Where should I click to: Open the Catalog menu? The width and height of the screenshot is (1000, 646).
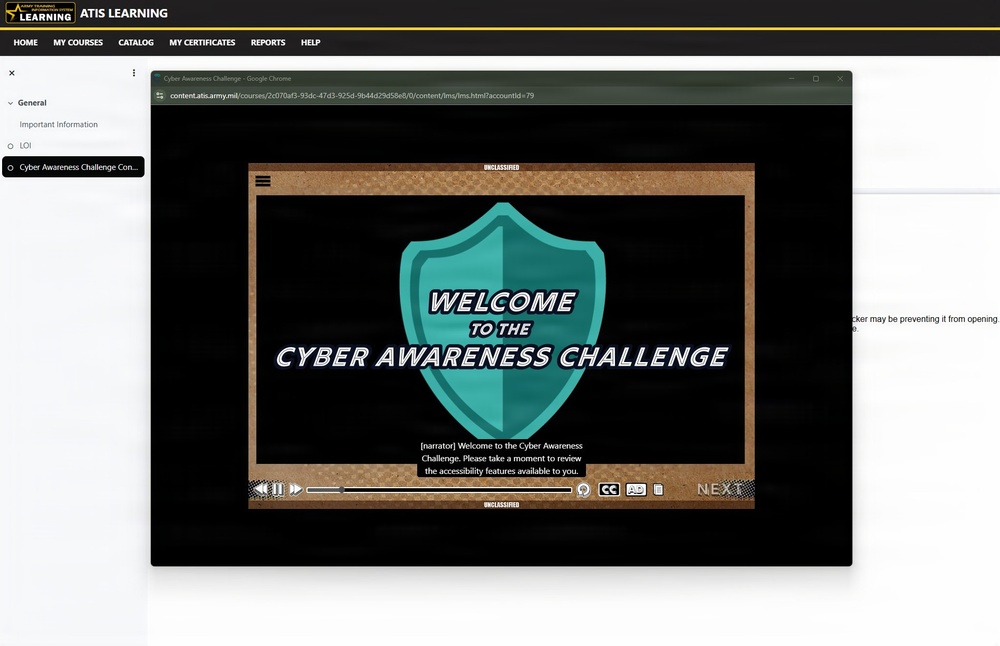click(x=136, y=43)
